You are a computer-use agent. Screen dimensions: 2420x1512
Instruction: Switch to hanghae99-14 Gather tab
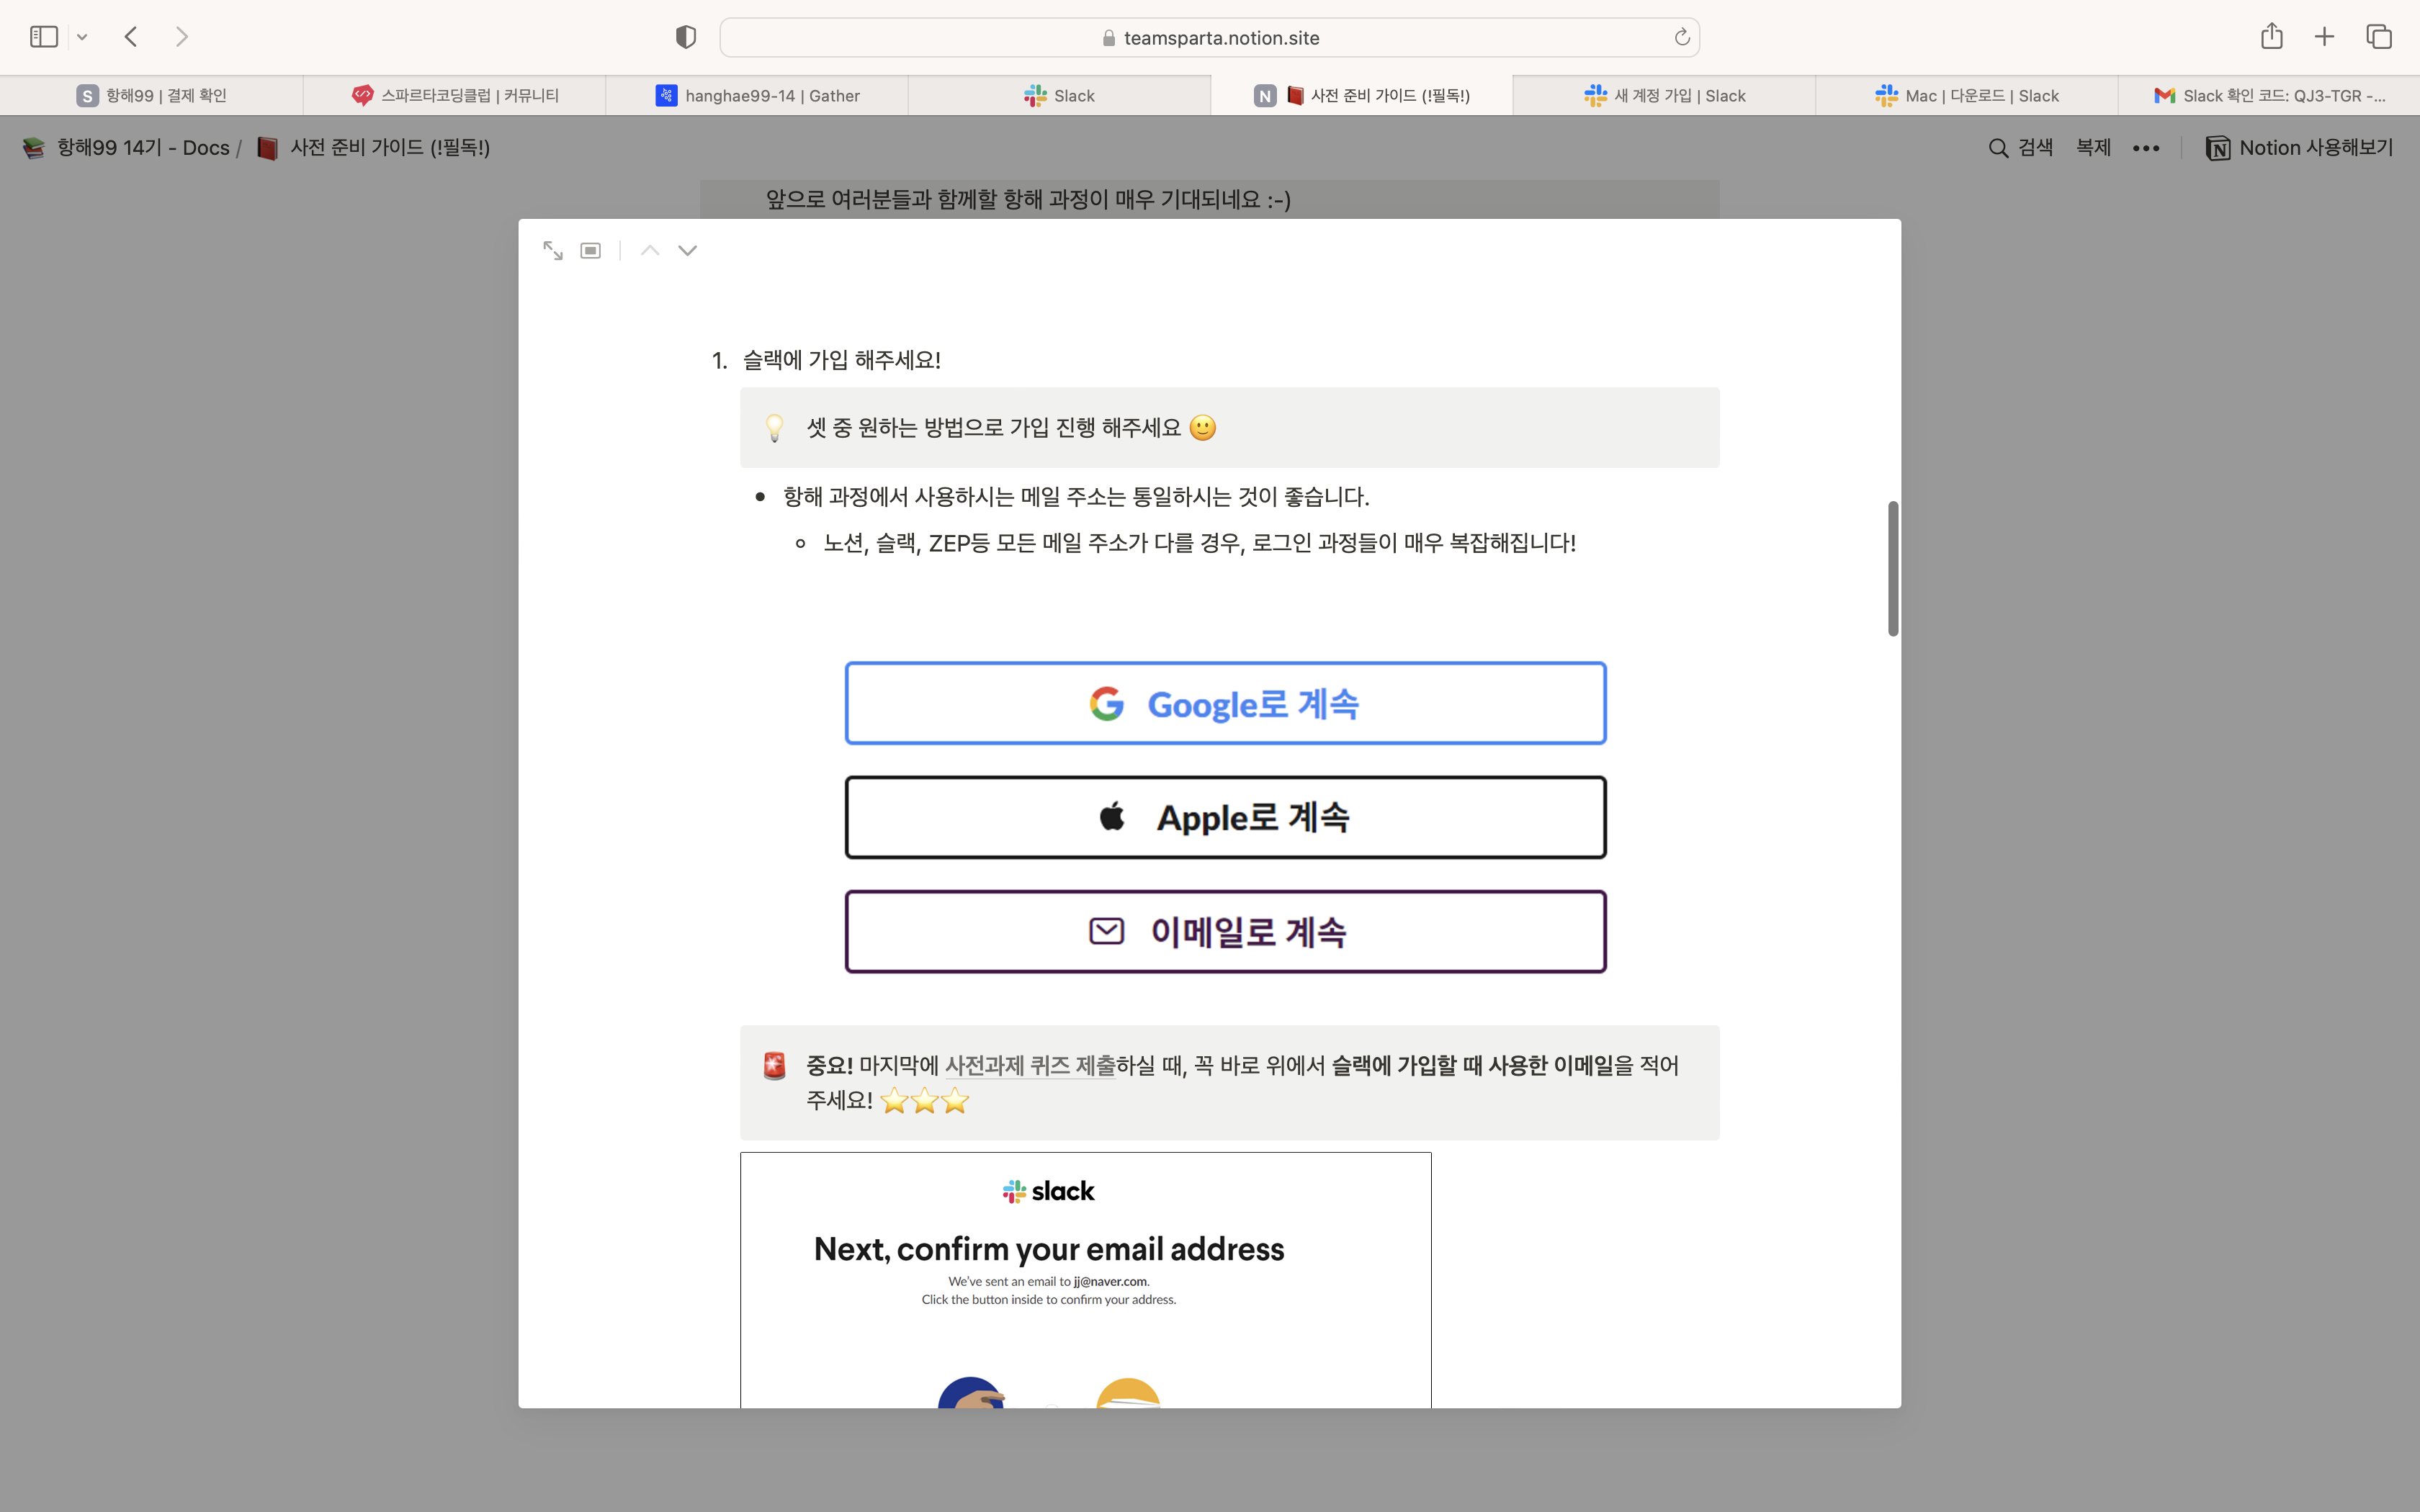click(757, 95)
